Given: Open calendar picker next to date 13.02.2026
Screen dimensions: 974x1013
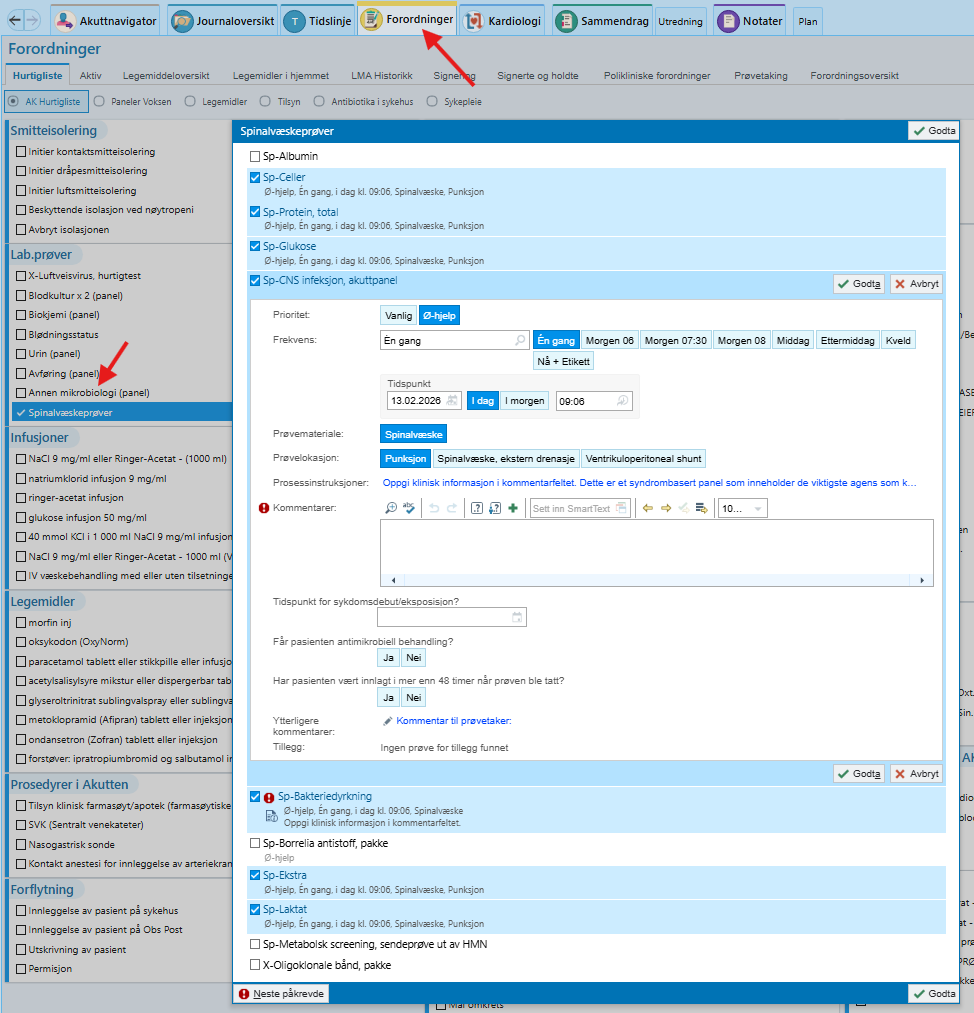Looking at the screenshot, I should click(x=453, y=401).
